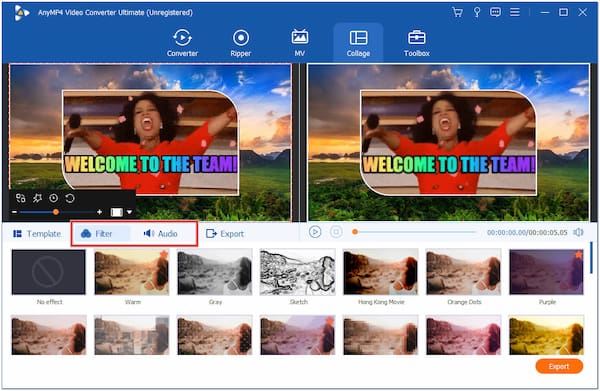
Task: Open the feedback chat icon
Action: click(x=495, y=12)
